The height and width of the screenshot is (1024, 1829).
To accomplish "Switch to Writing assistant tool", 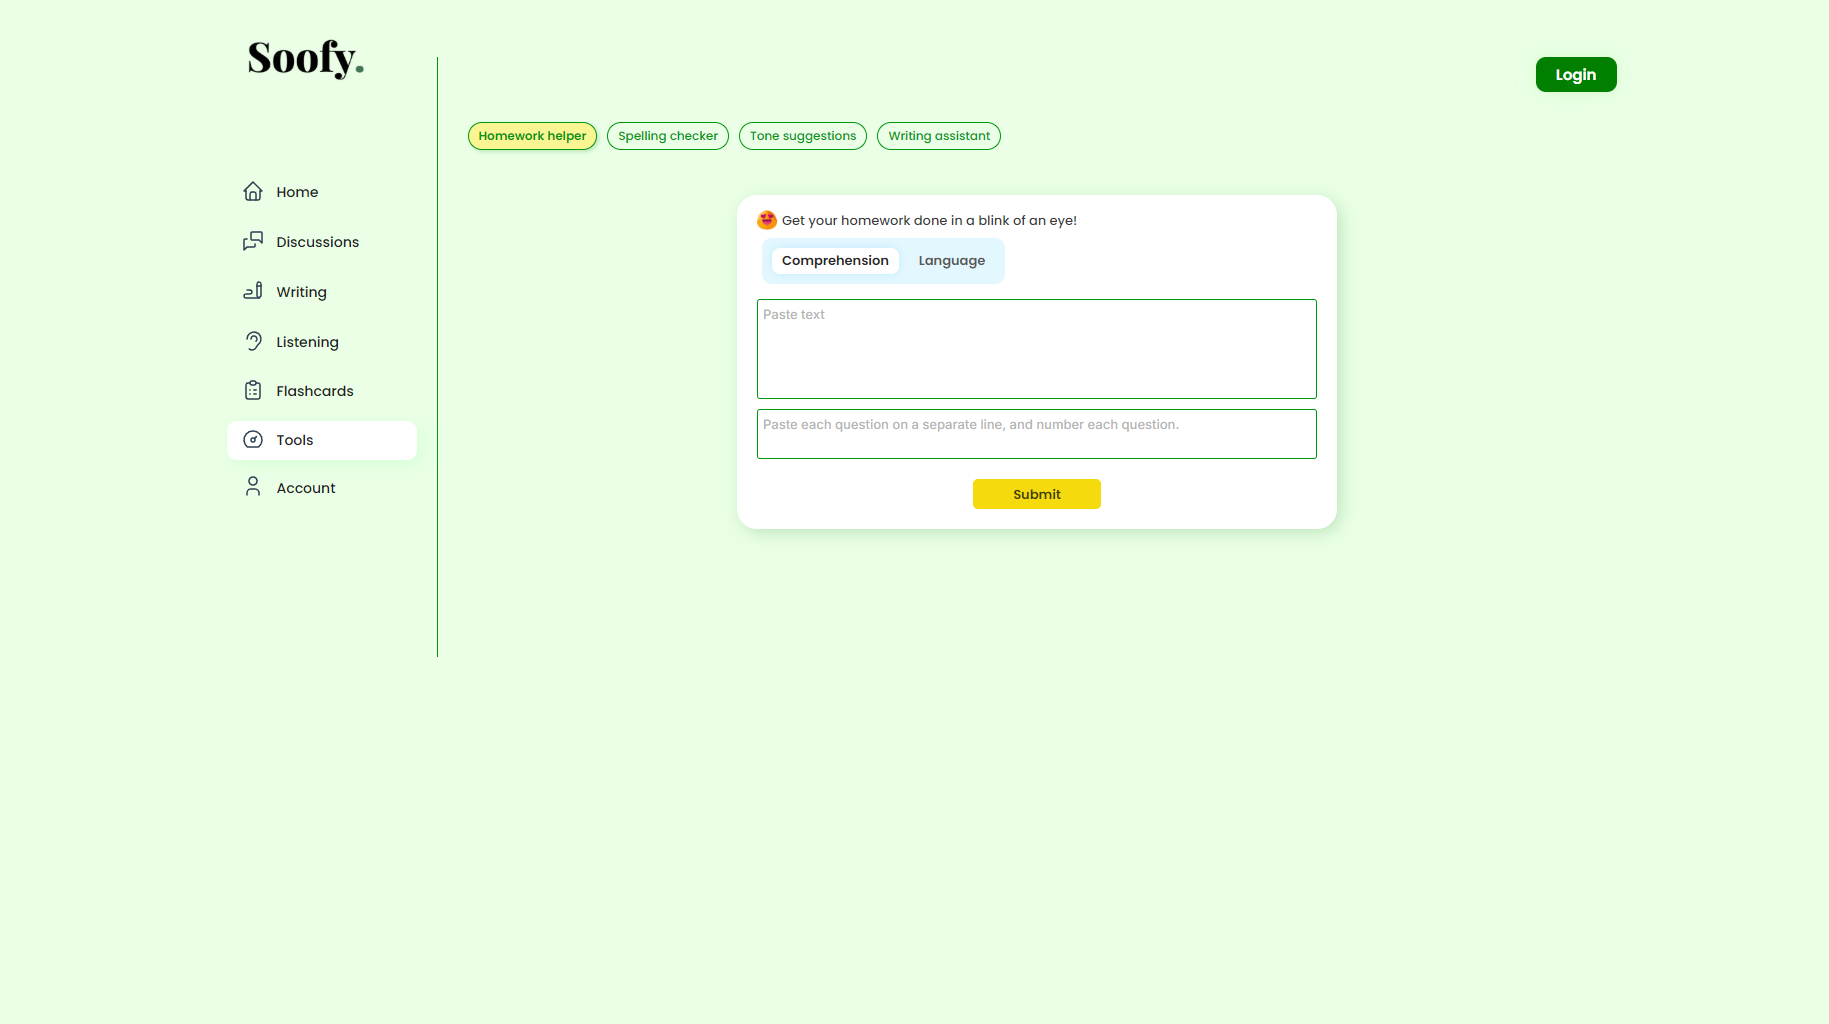I will click(938, 136).
